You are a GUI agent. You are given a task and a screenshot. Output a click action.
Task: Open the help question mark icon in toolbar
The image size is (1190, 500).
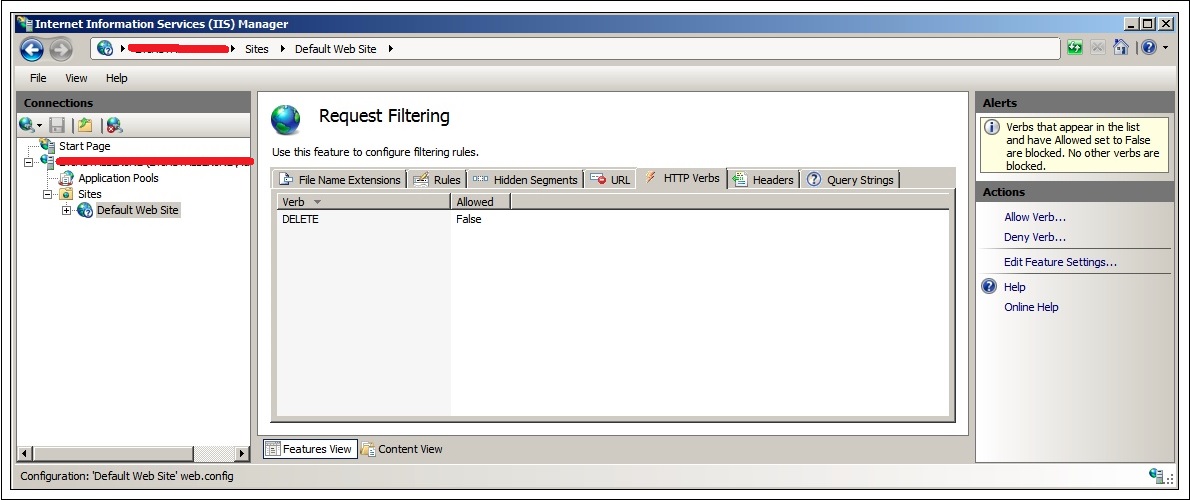pyautogui.click(x=1149, y=48)
